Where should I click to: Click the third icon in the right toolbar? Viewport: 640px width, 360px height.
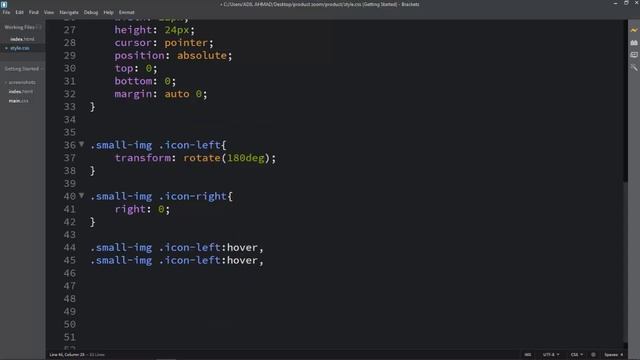point(633,55)
